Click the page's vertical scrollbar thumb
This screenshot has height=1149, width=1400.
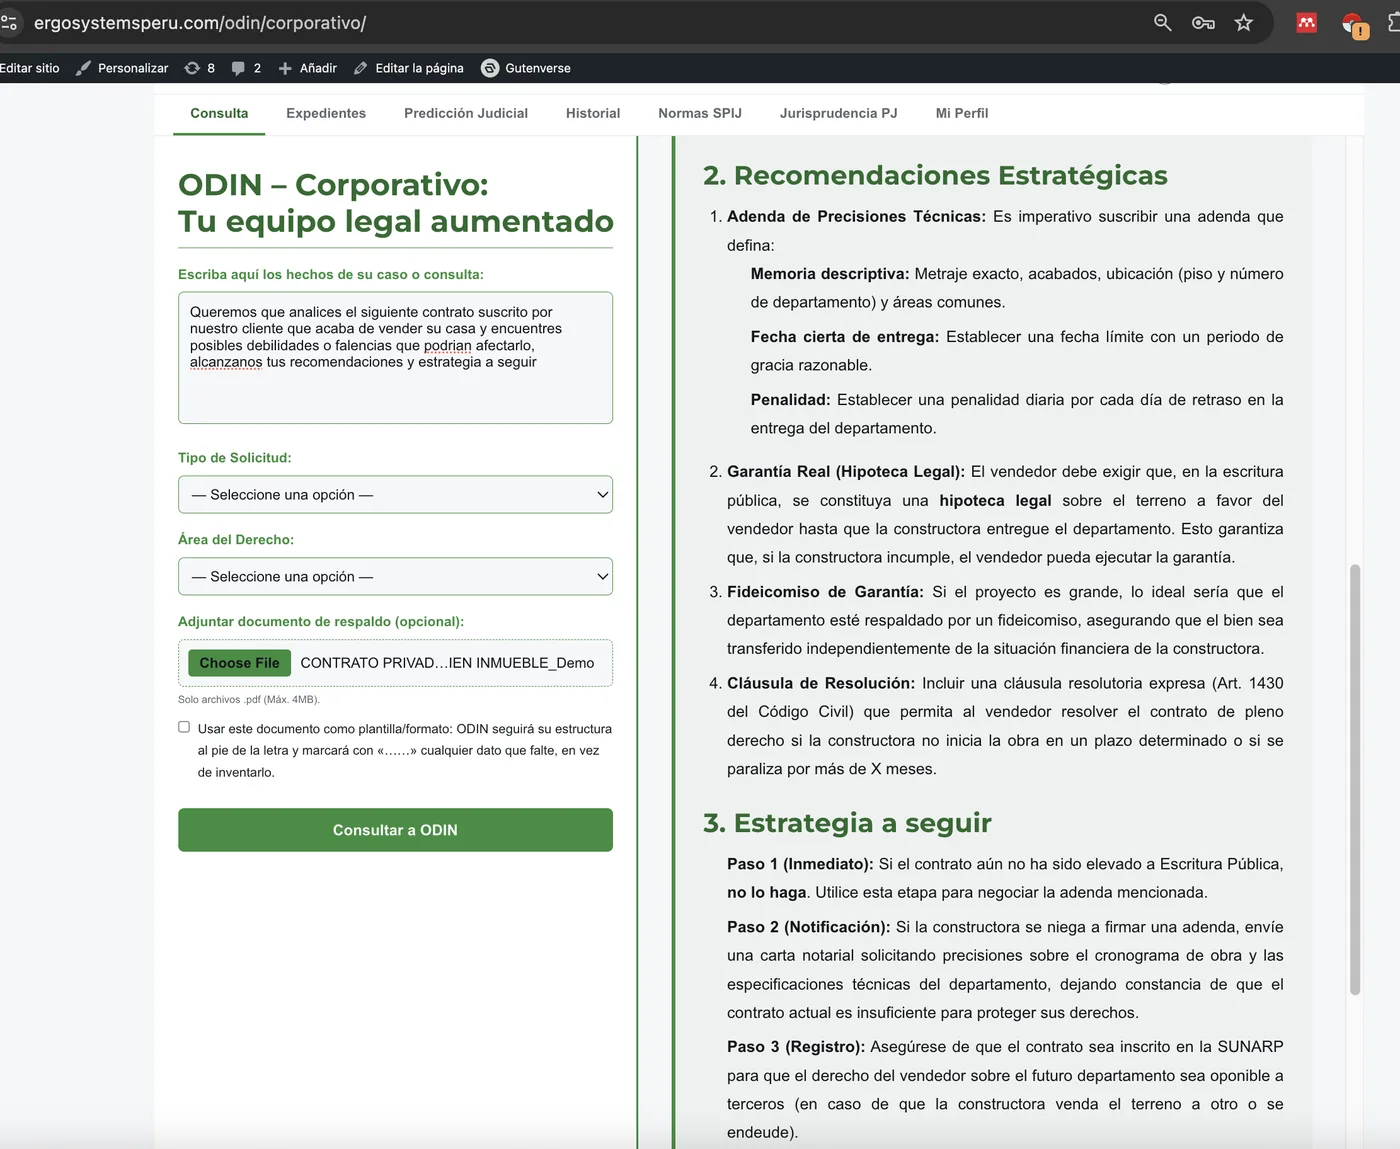(x=1355, y=780)
